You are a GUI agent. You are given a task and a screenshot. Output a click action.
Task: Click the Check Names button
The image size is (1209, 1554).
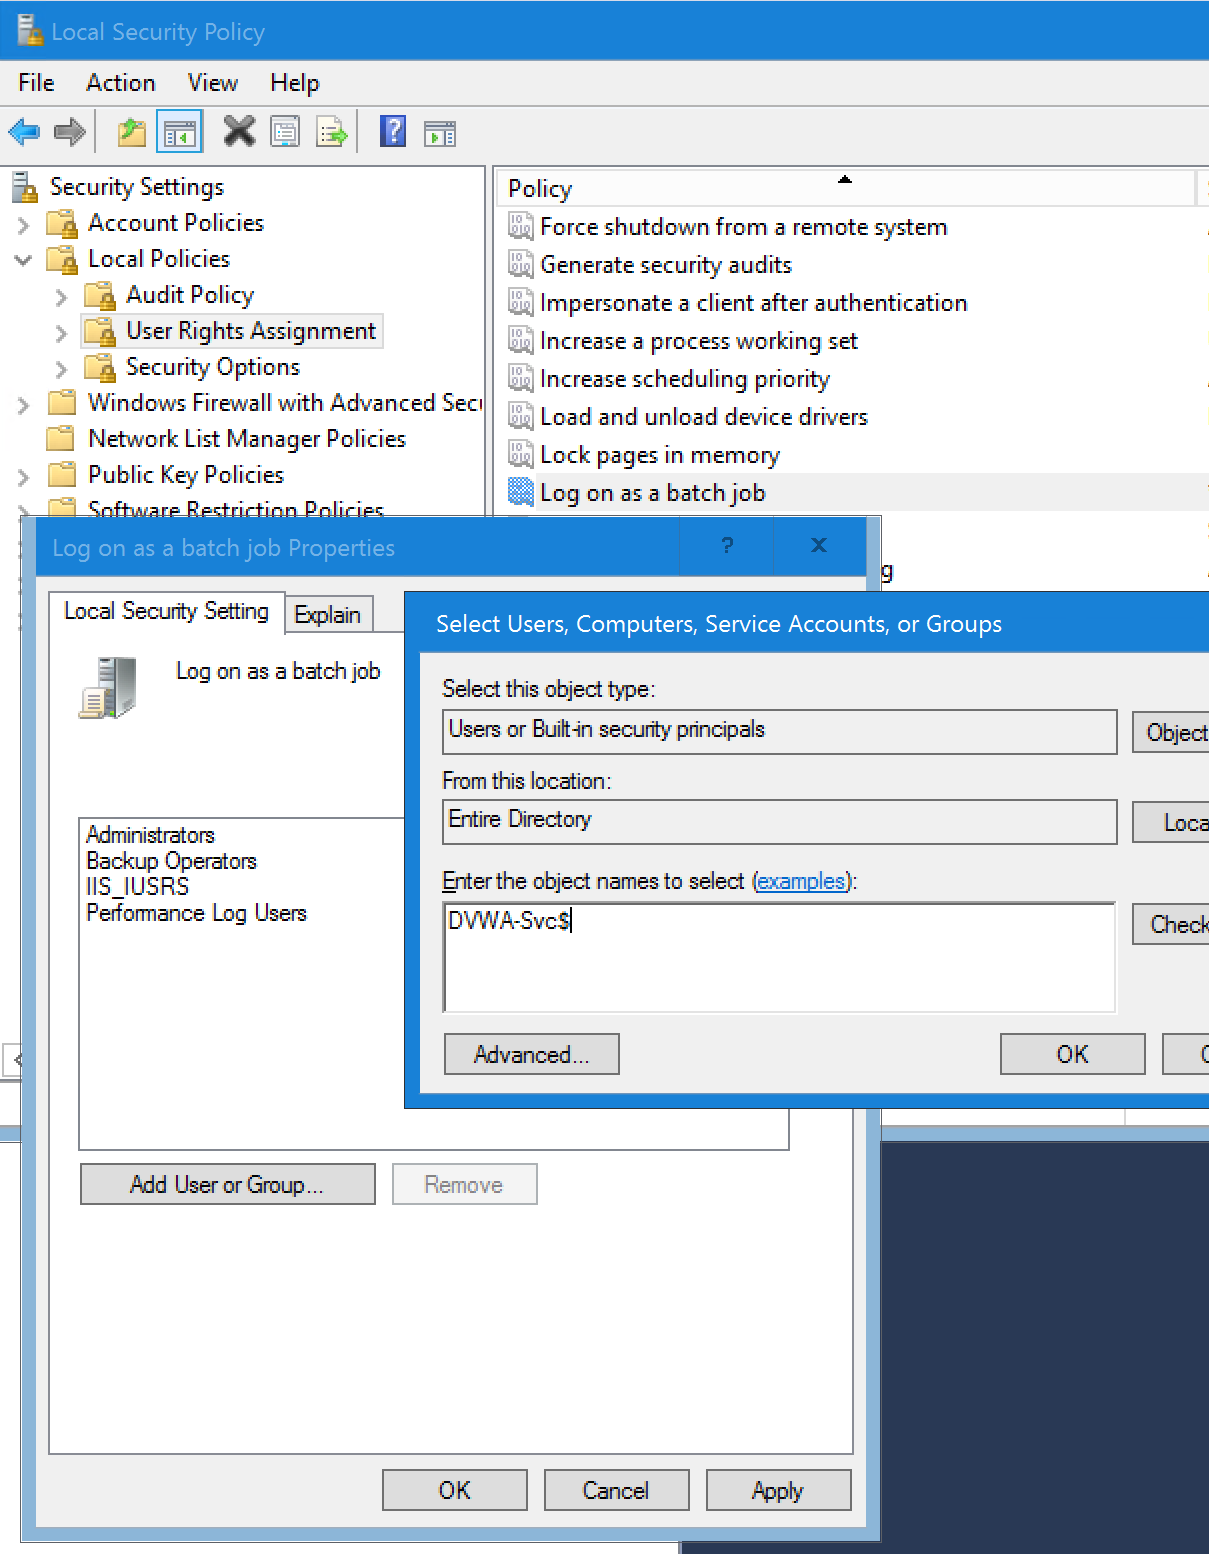[x=1171, y=924]
